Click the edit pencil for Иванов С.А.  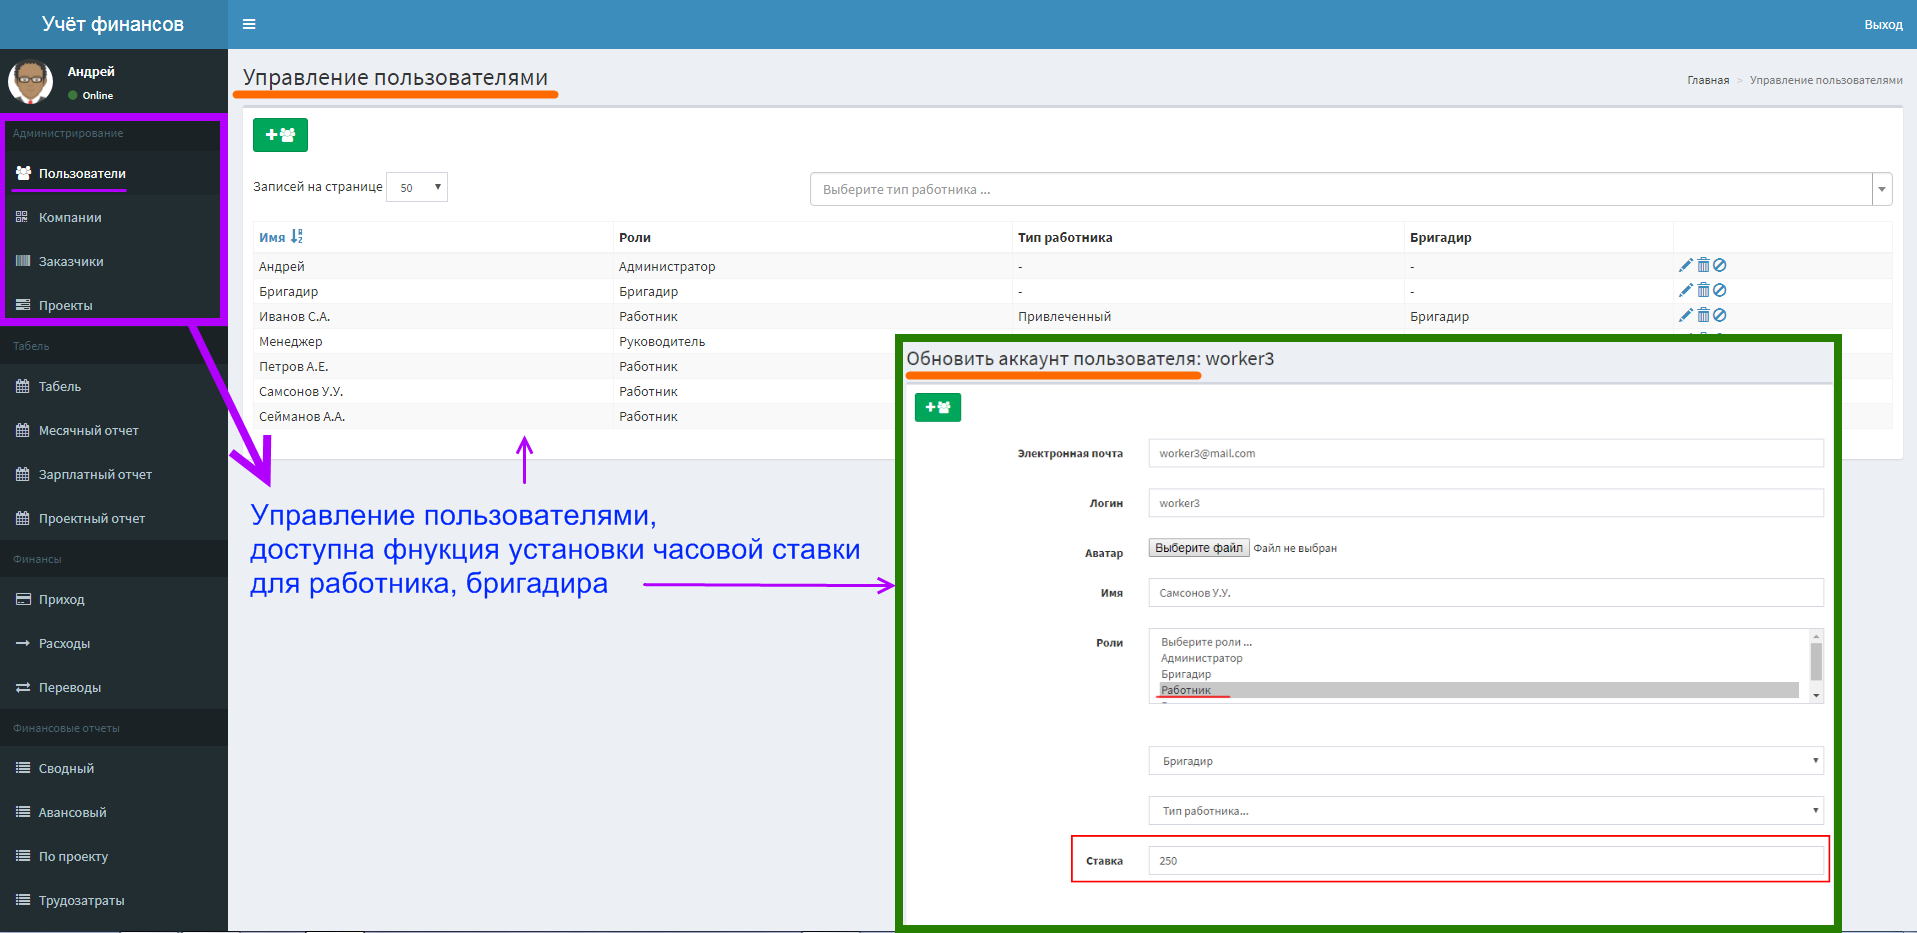1686,315
